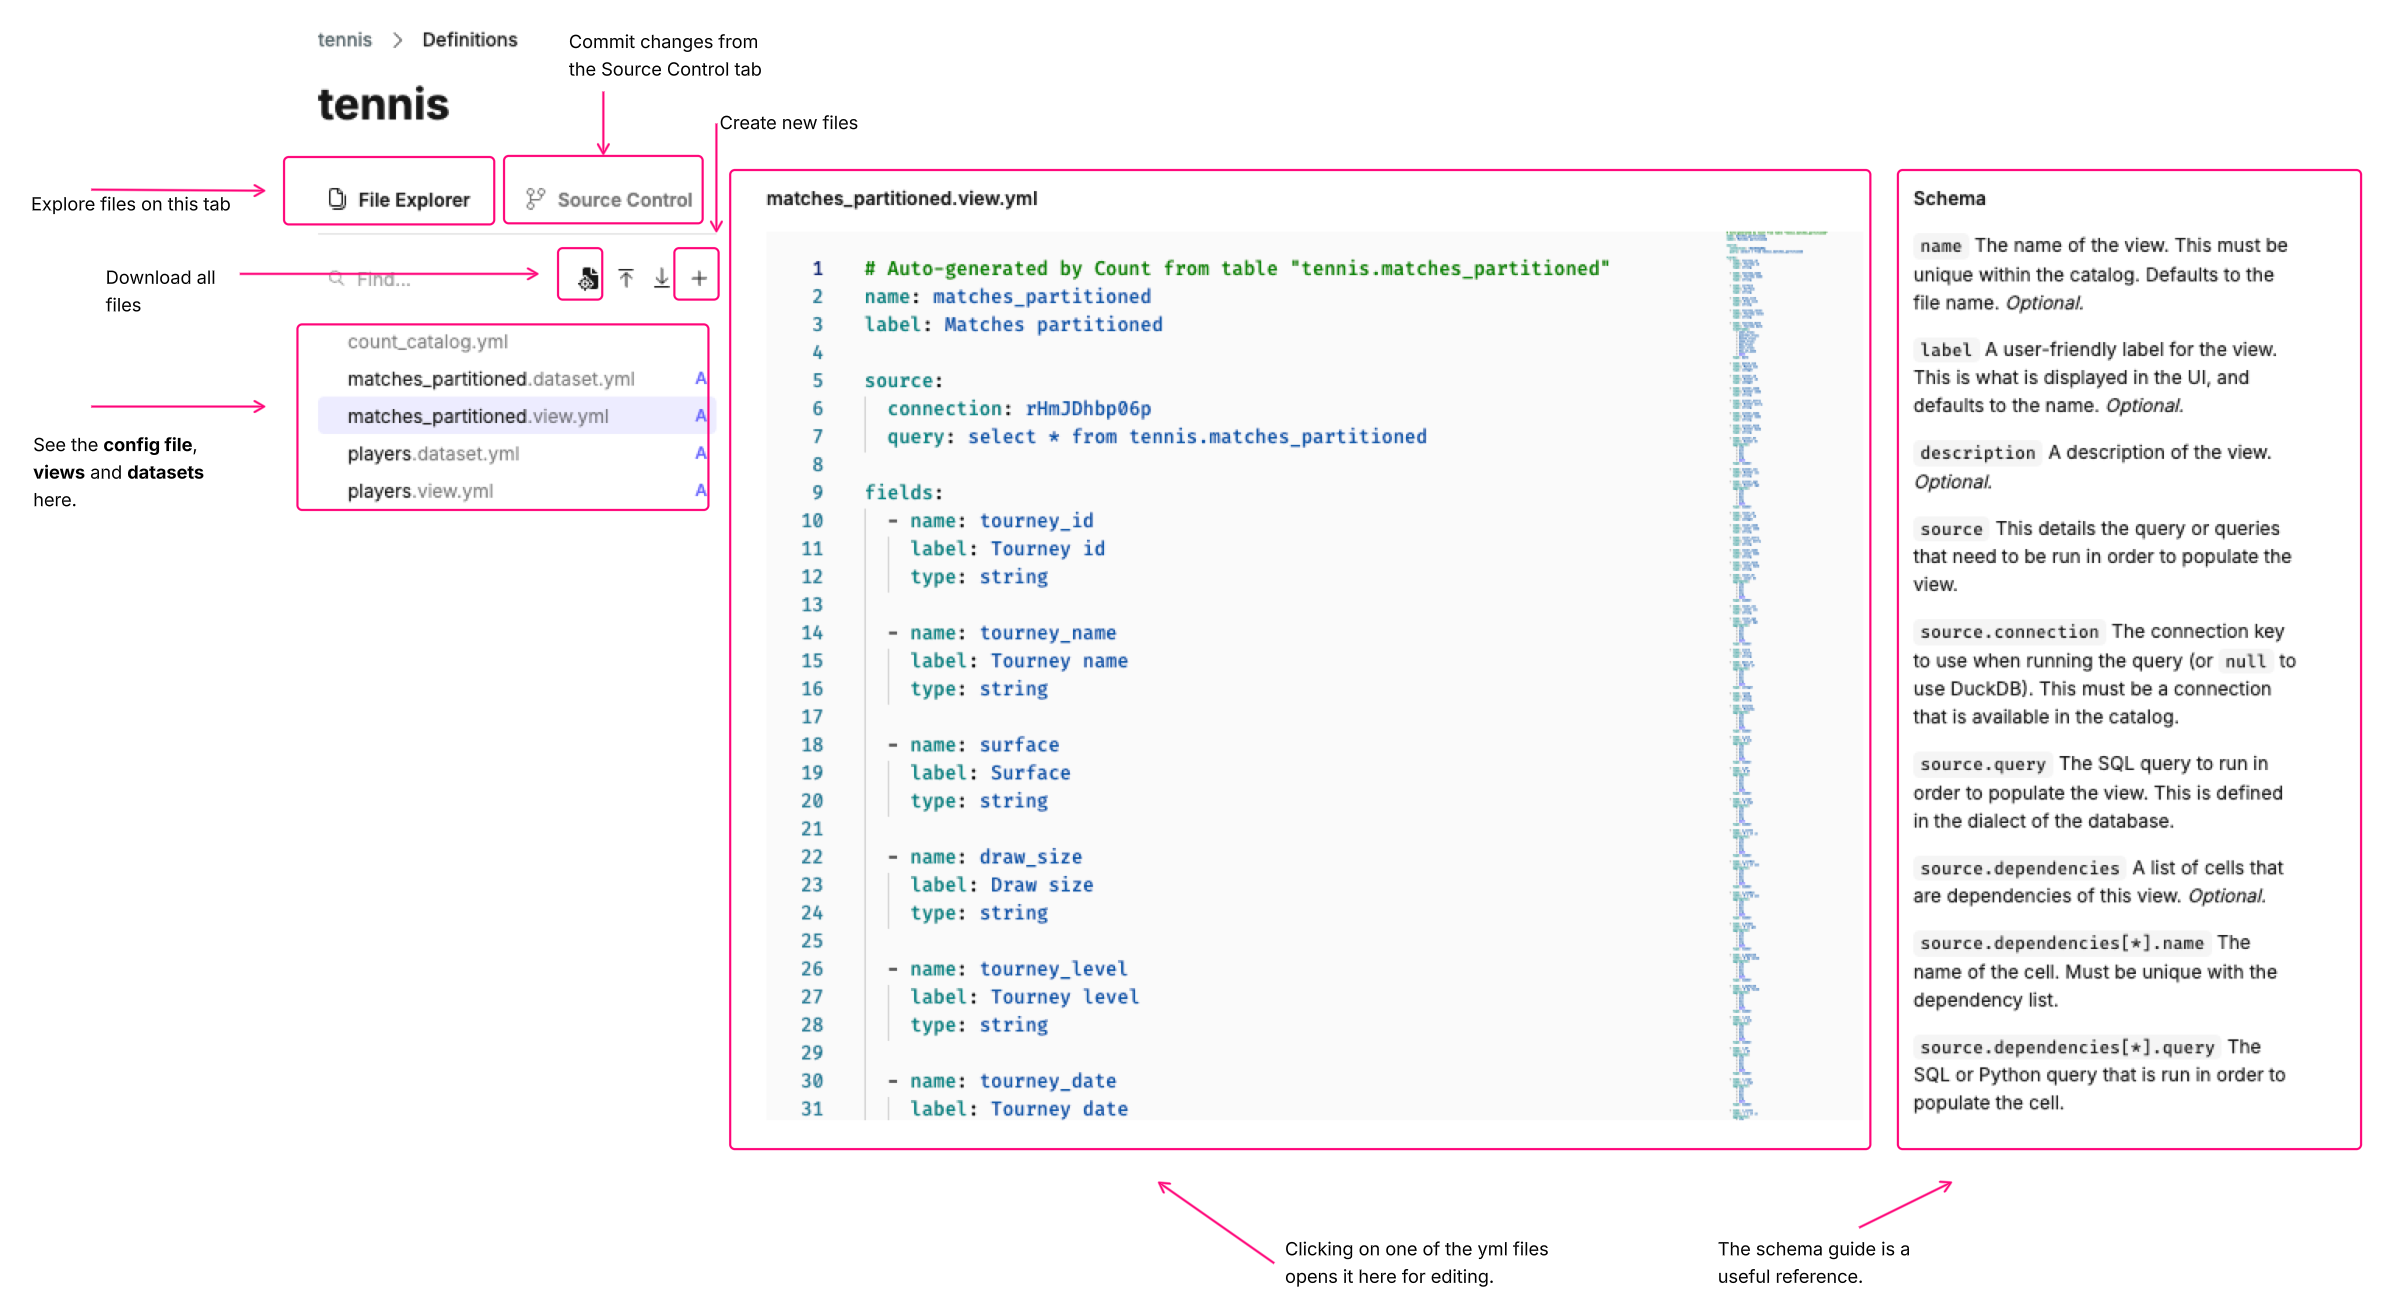Open count_catalog.yml config file
The image size is (2388, 1308).
coord(427,342)
